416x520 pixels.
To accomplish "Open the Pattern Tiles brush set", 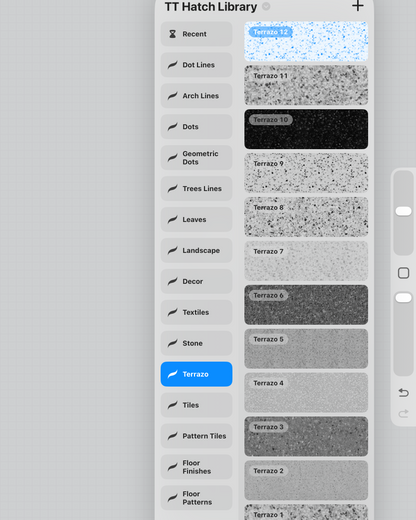I will click(x=196, y=436).
